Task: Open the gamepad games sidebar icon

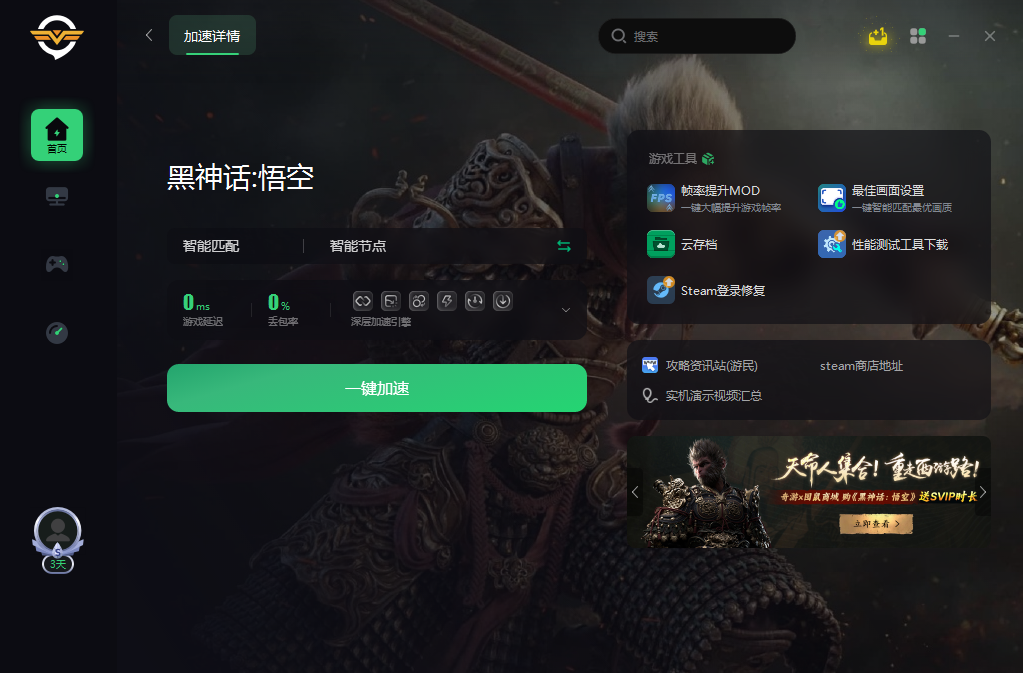Action: click(57, 264)
